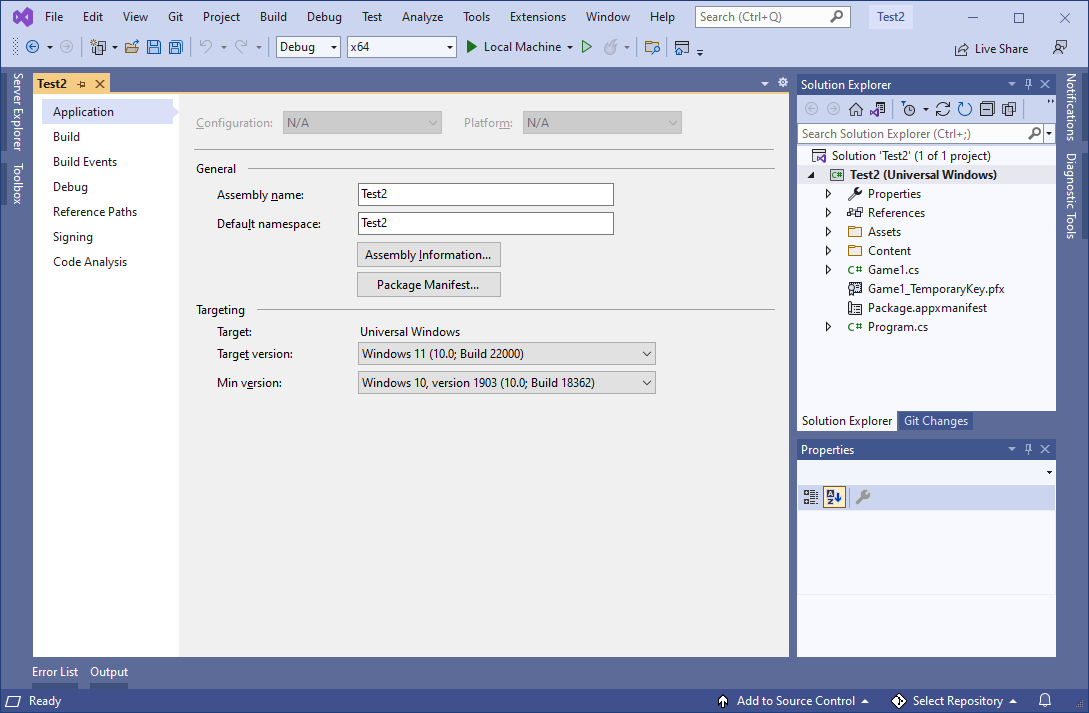Close the Test2 document tab
Screen dimensions: 1089x713
point(100,84)
